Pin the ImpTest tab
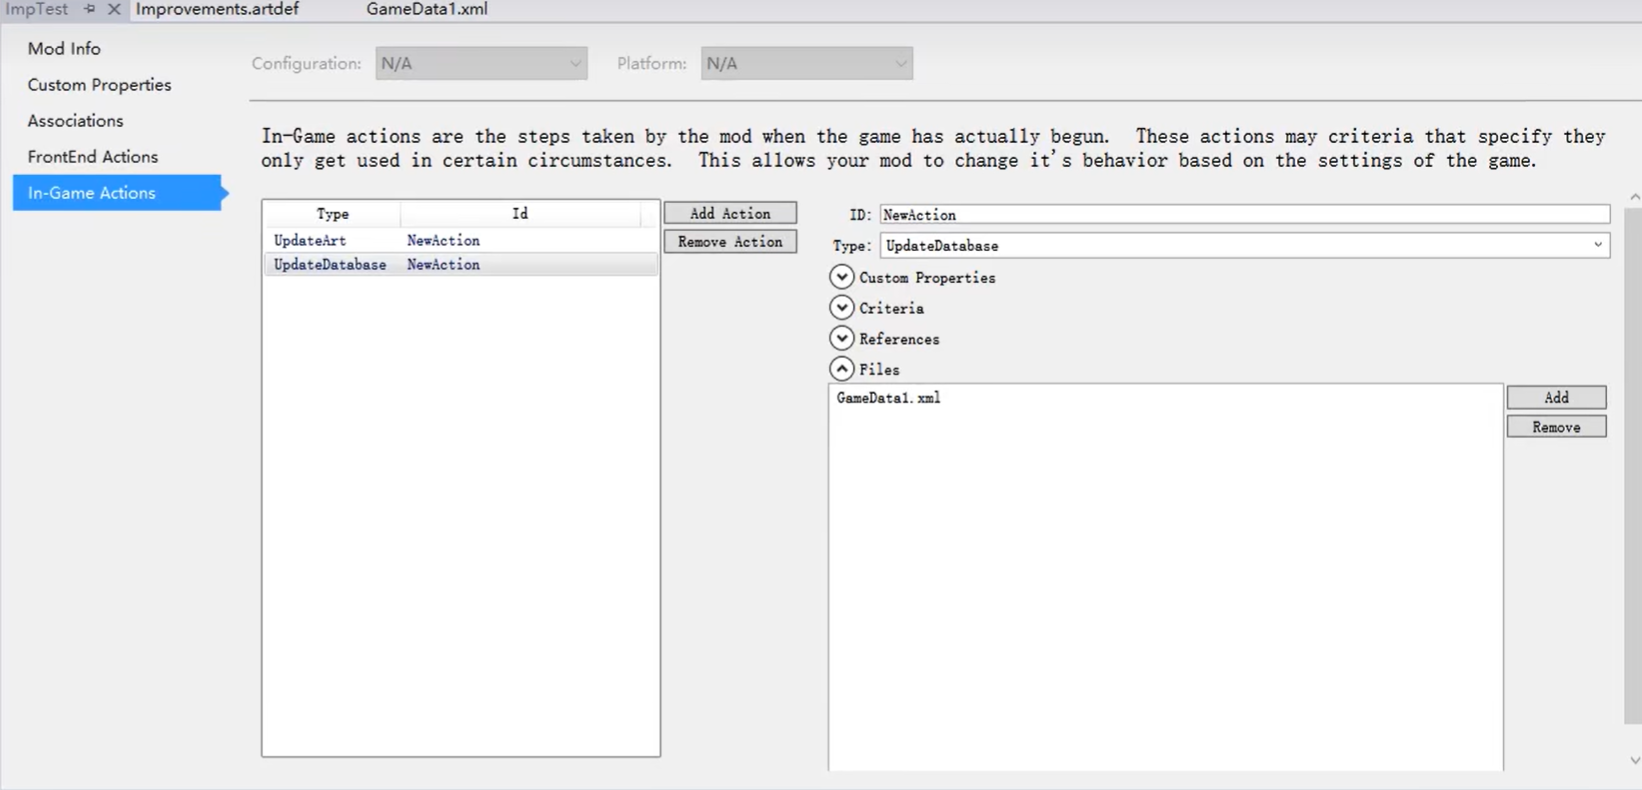Viewport: 1642px width, 790px height. coord(89,9)
